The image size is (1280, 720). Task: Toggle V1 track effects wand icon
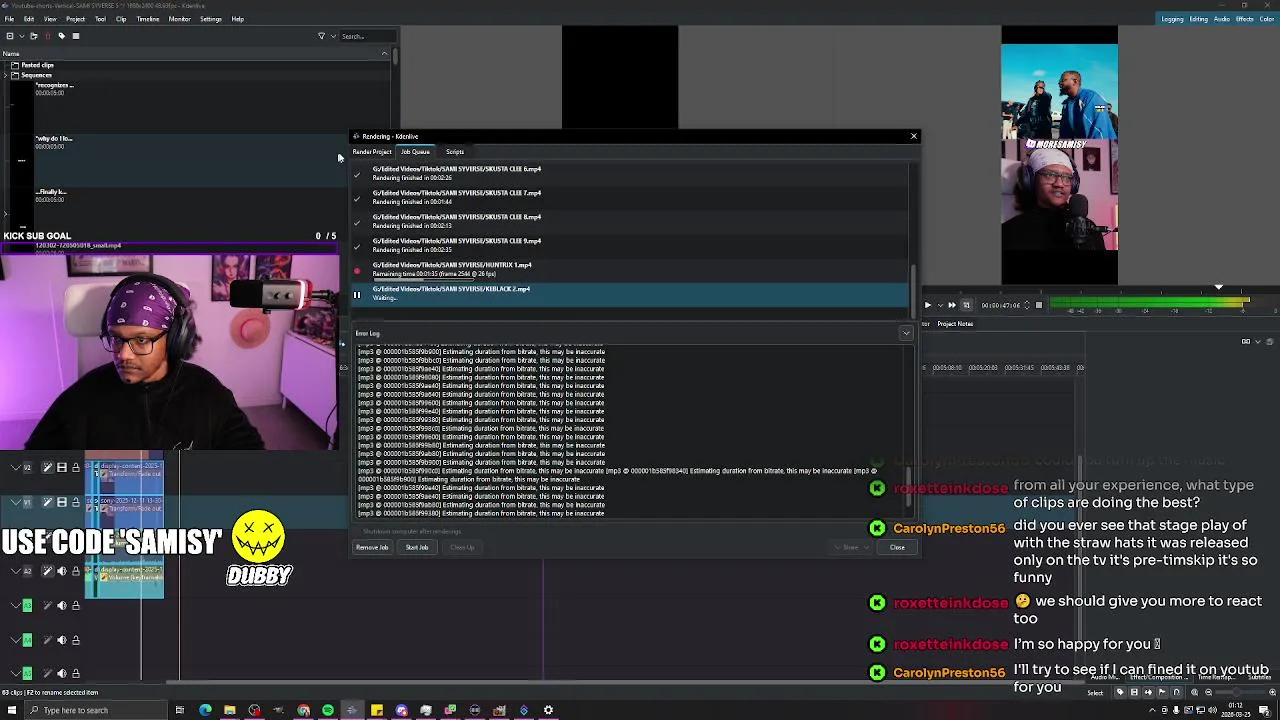pyautogui.click(x=47, y=502)
